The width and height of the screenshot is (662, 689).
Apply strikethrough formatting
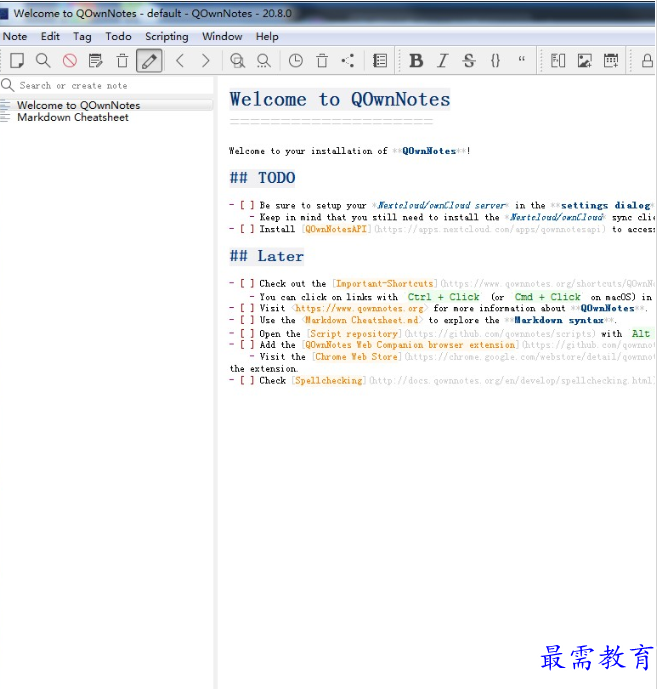[469, 61]
